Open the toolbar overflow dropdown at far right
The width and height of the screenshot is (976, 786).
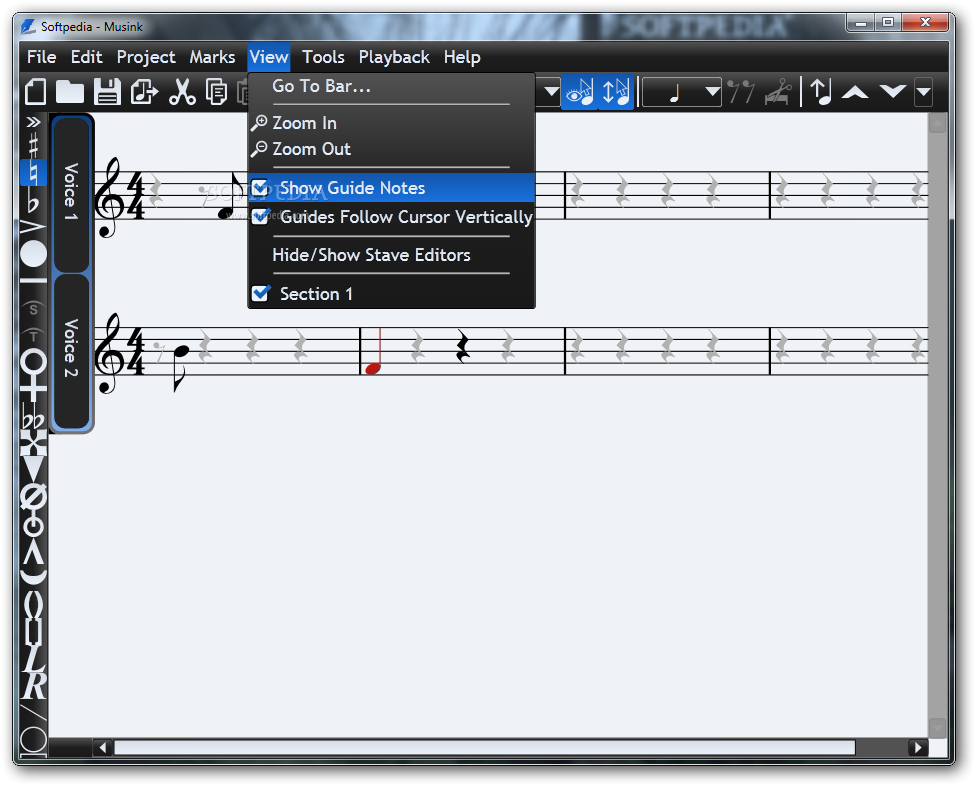tap(924, 93)
